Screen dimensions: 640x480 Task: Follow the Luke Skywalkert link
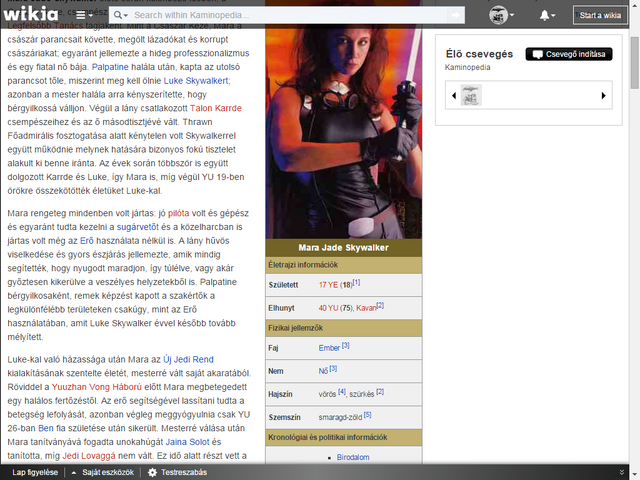pyautogui.click(x=196, y=81)
